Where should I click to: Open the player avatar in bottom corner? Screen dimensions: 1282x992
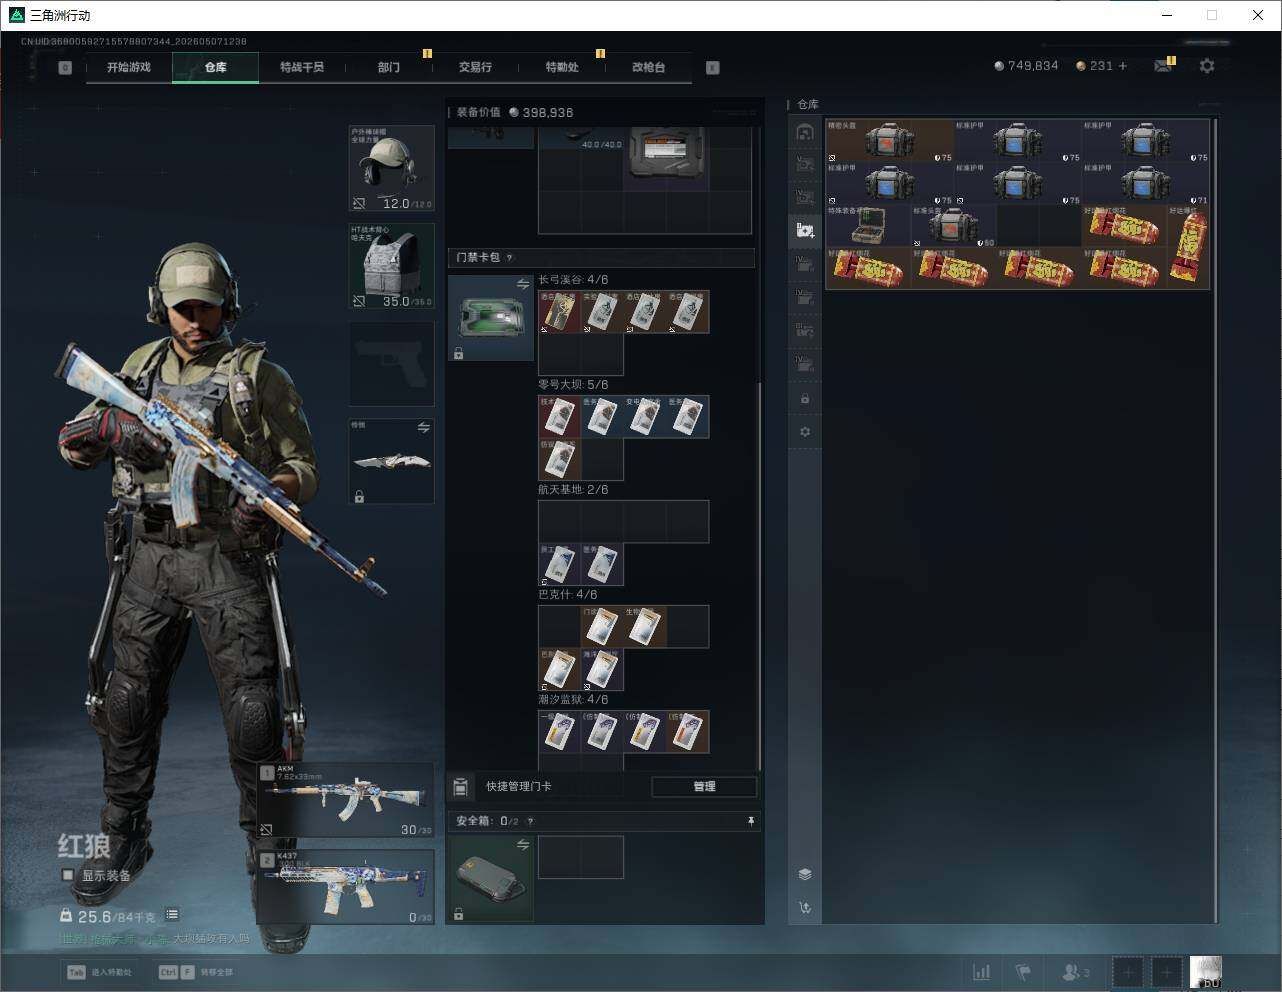[x=1205, y=972]
